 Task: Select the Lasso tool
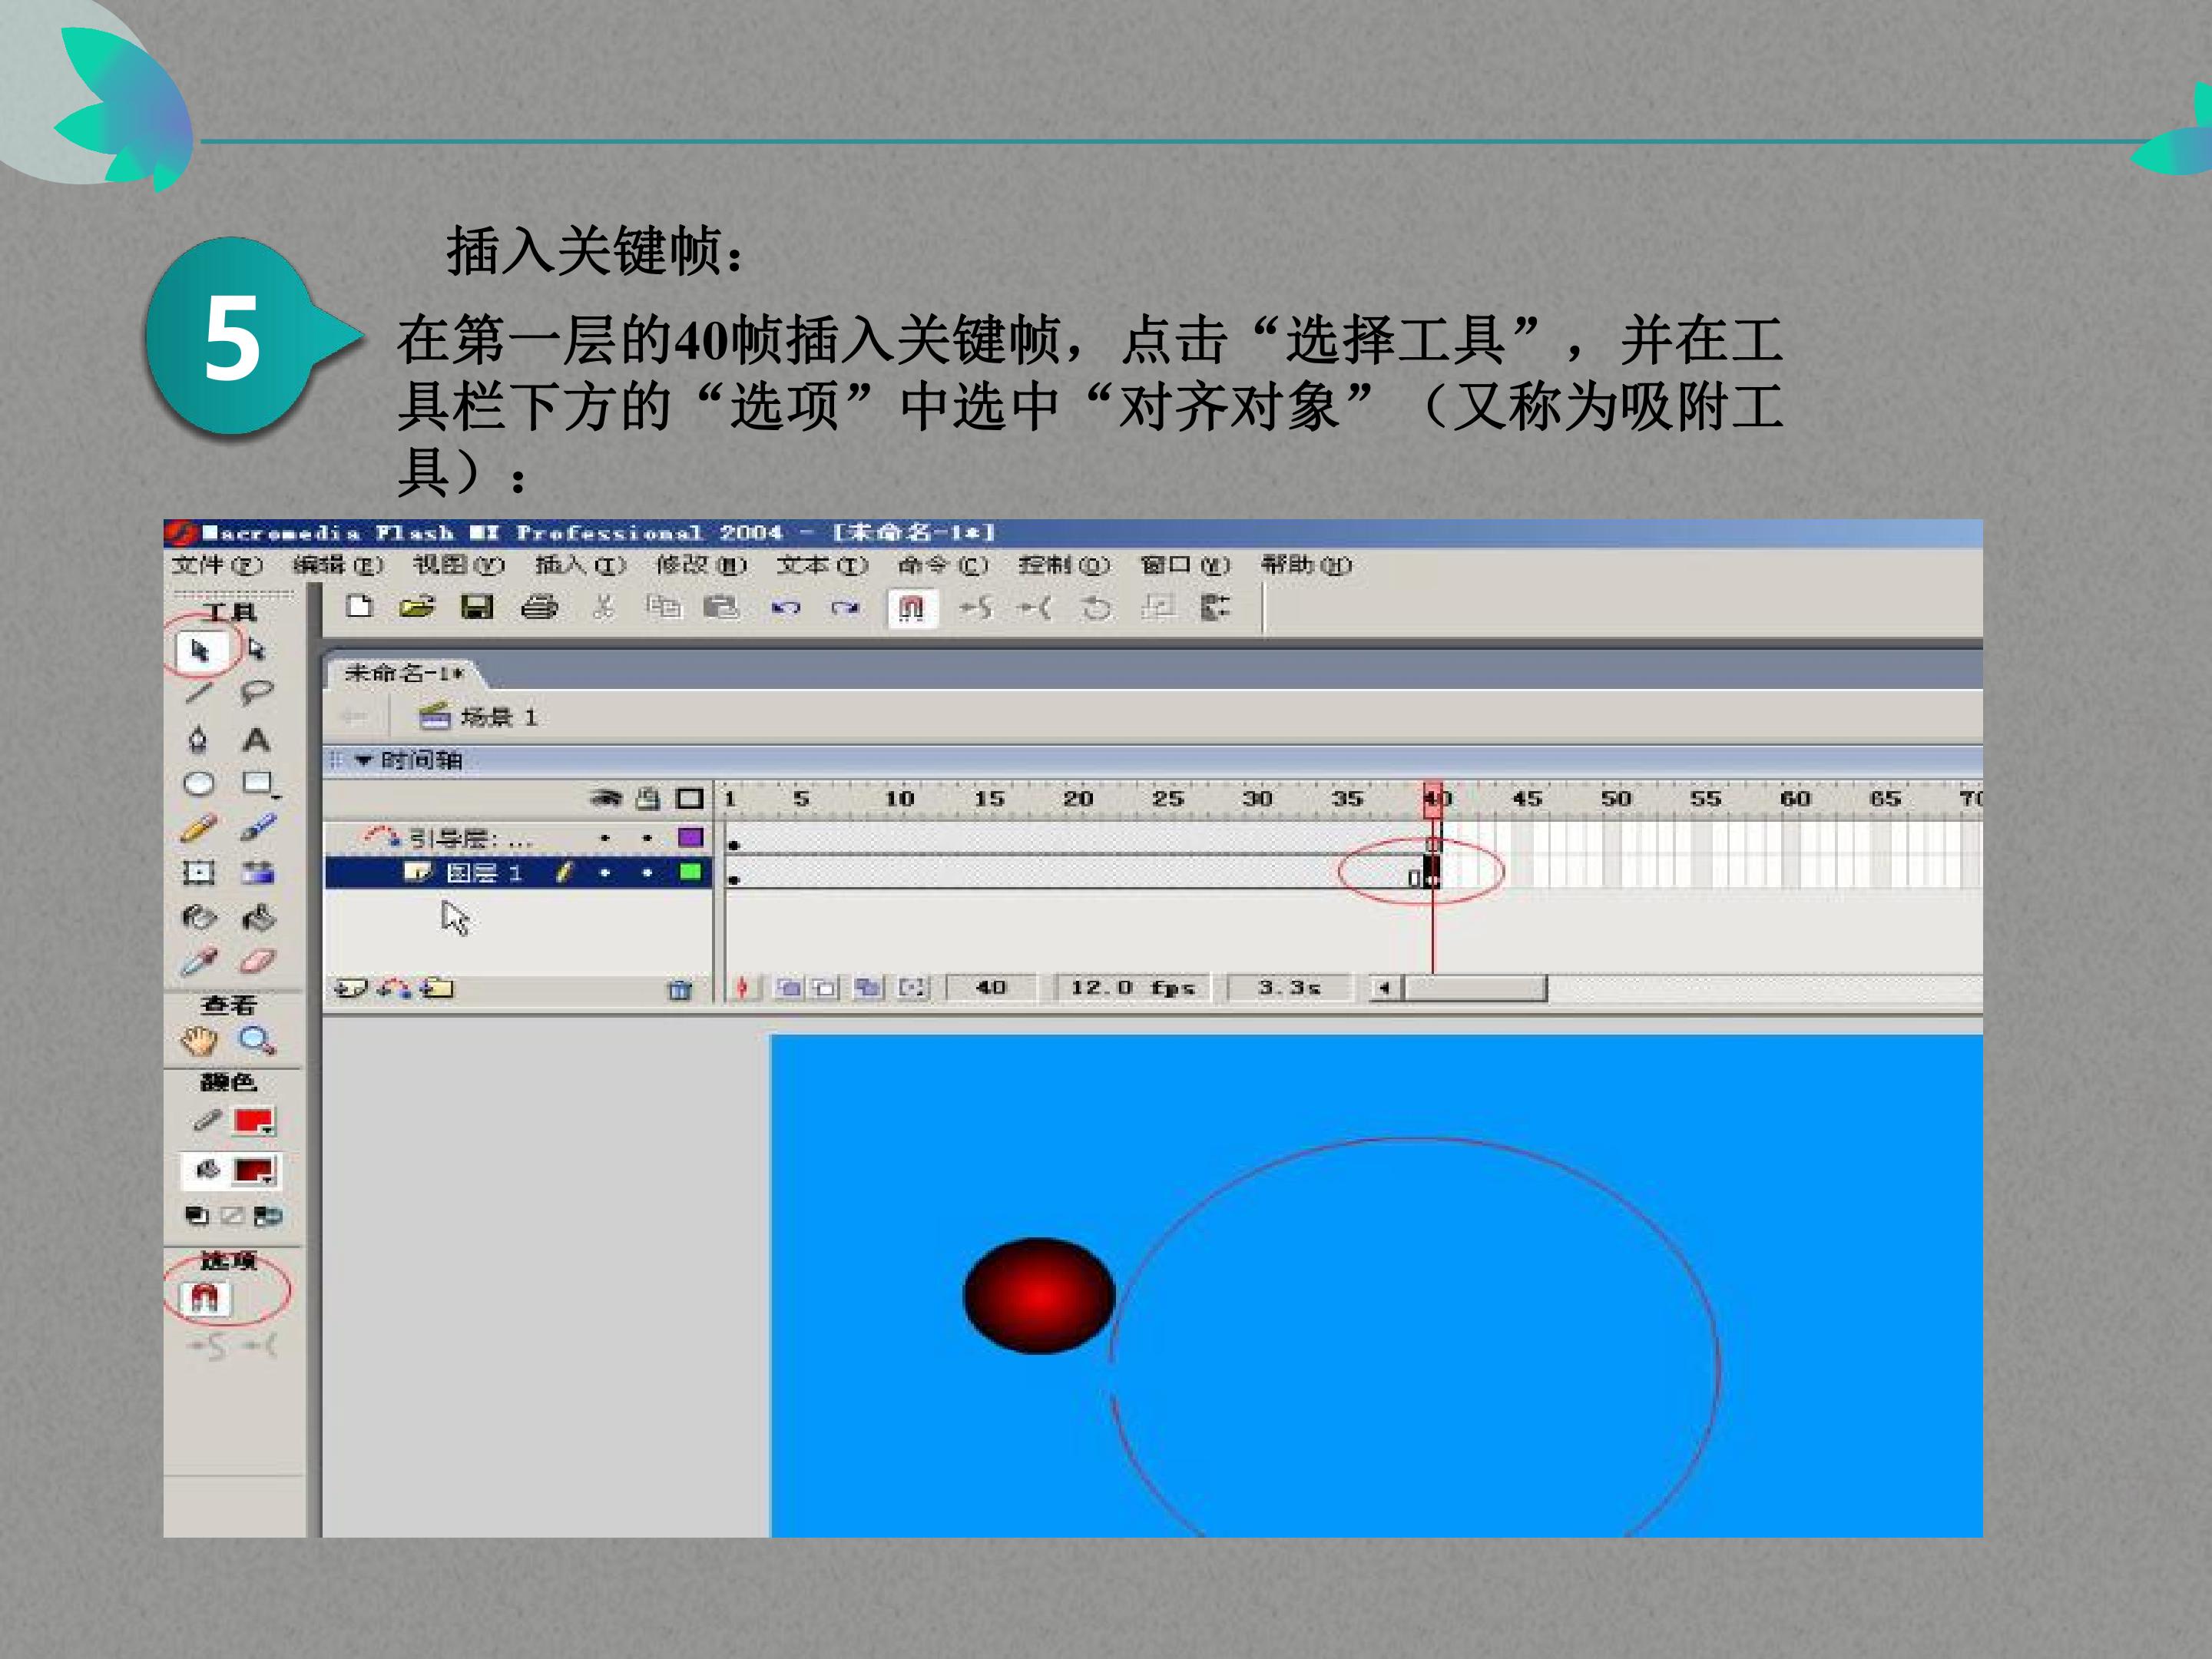pyautogui.click(x=256, y=692)
